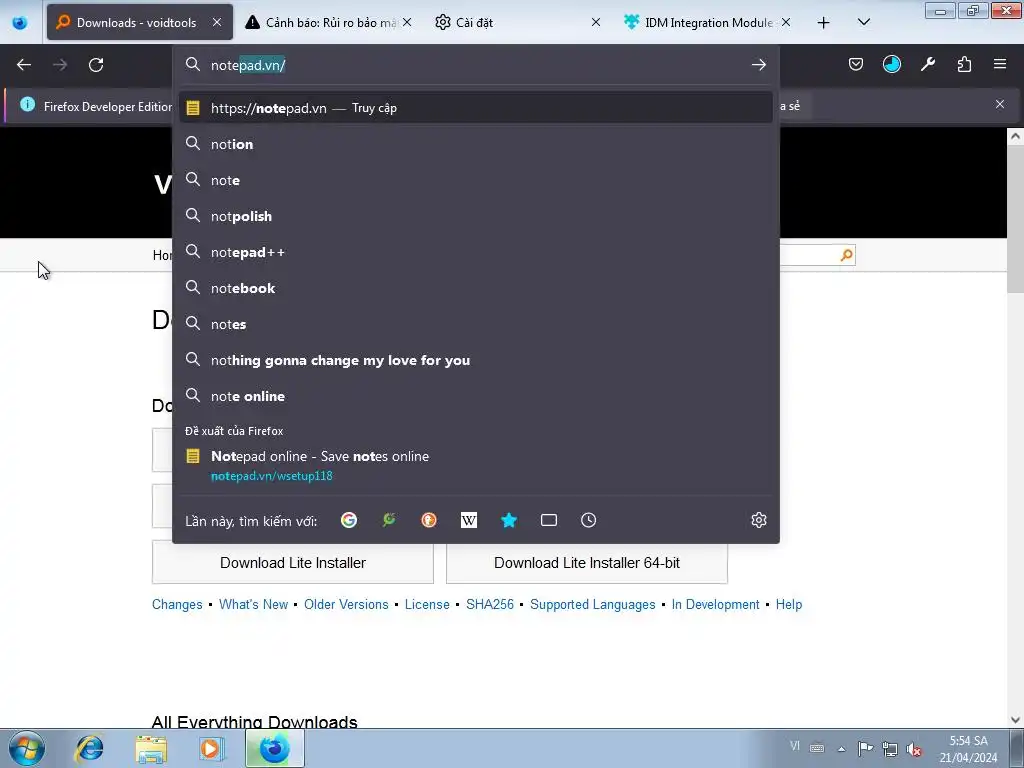Select the https://notepad.vn suggestion
This screenshot has height=768, width=1024.
pos(475,108)
